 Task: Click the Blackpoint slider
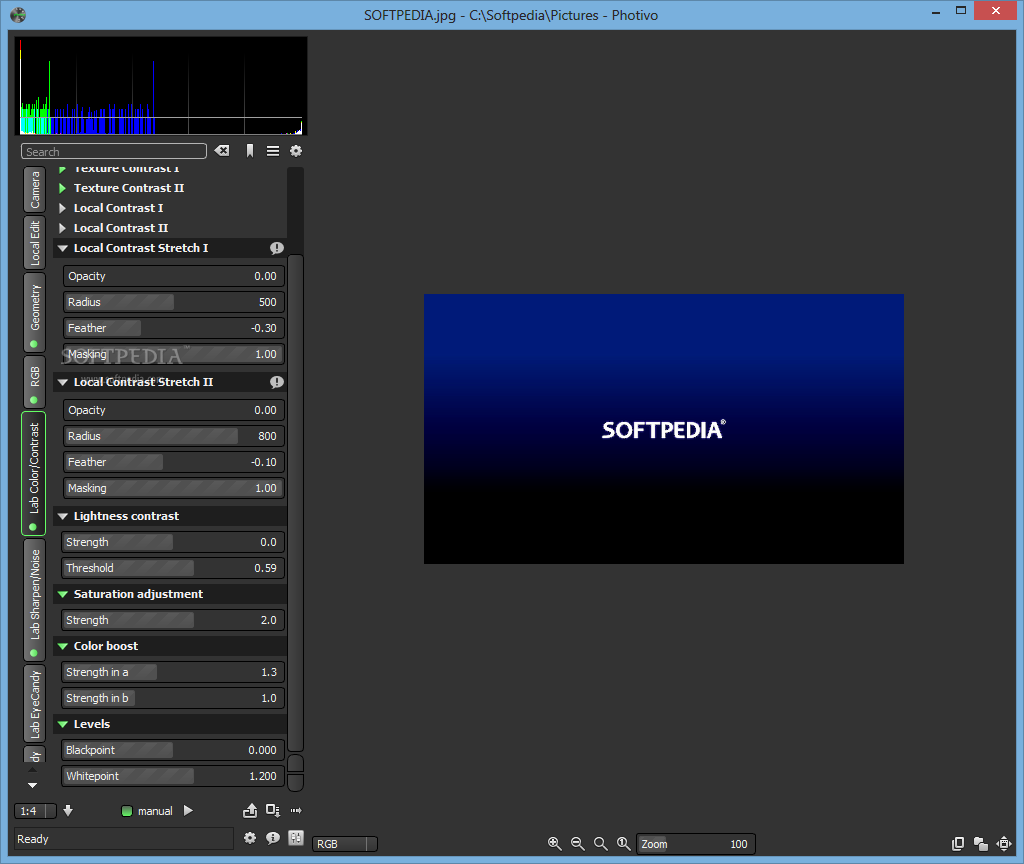click(x=173, y=750)
